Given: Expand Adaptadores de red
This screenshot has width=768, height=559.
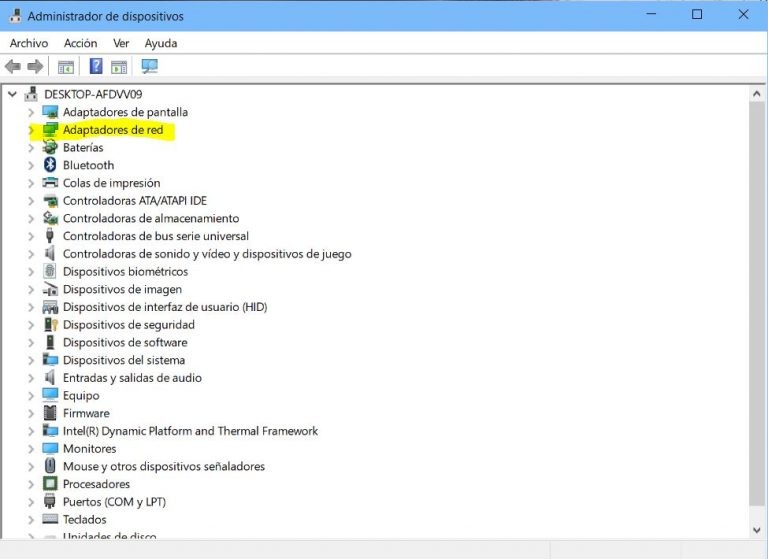Looking at the screenshot, I should pyautogui.click(x=31, y=130).
